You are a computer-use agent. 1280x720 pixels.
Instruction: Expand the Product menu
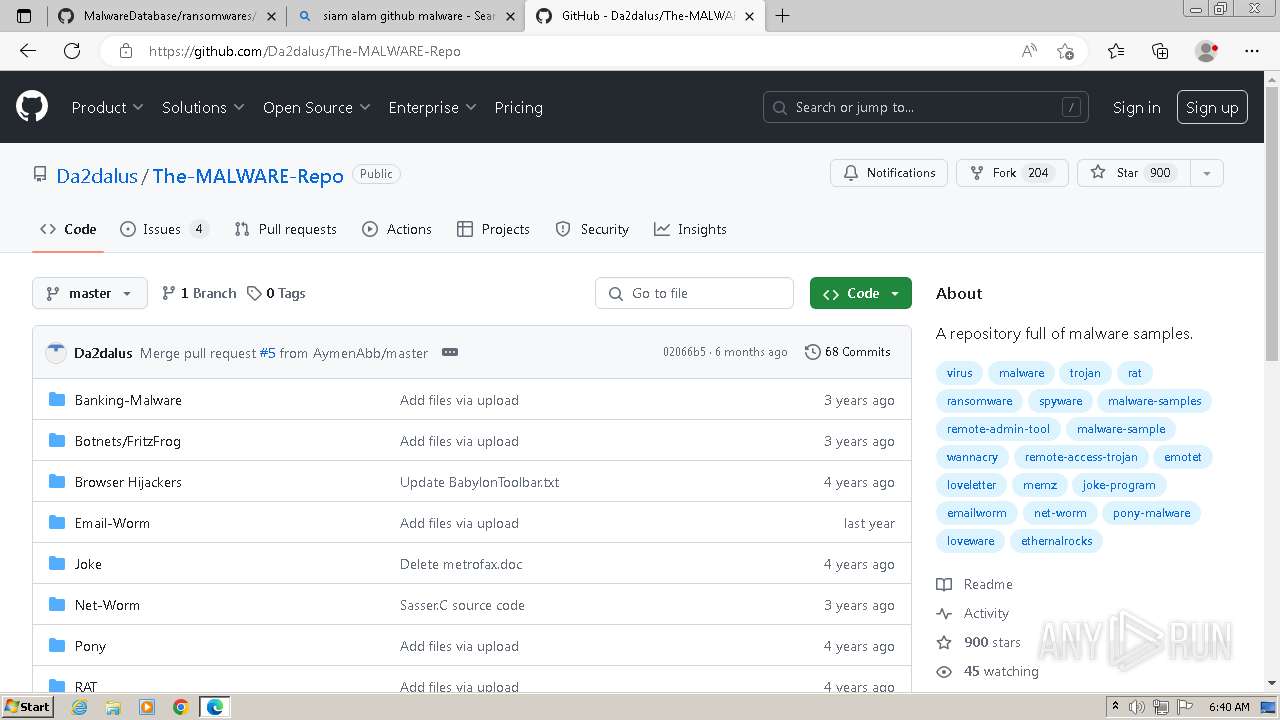(107, 107)
